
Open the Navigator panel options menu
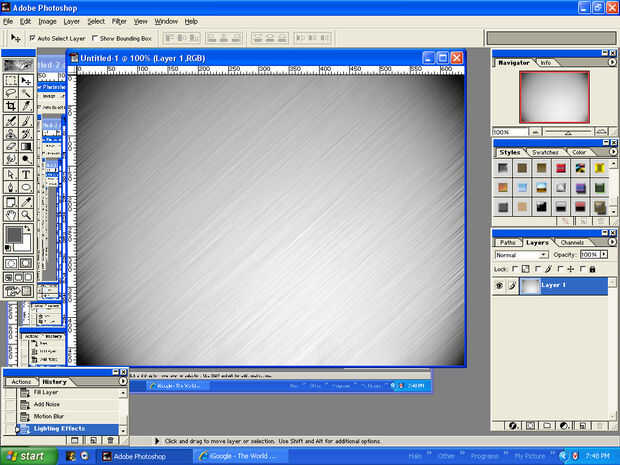612,62
